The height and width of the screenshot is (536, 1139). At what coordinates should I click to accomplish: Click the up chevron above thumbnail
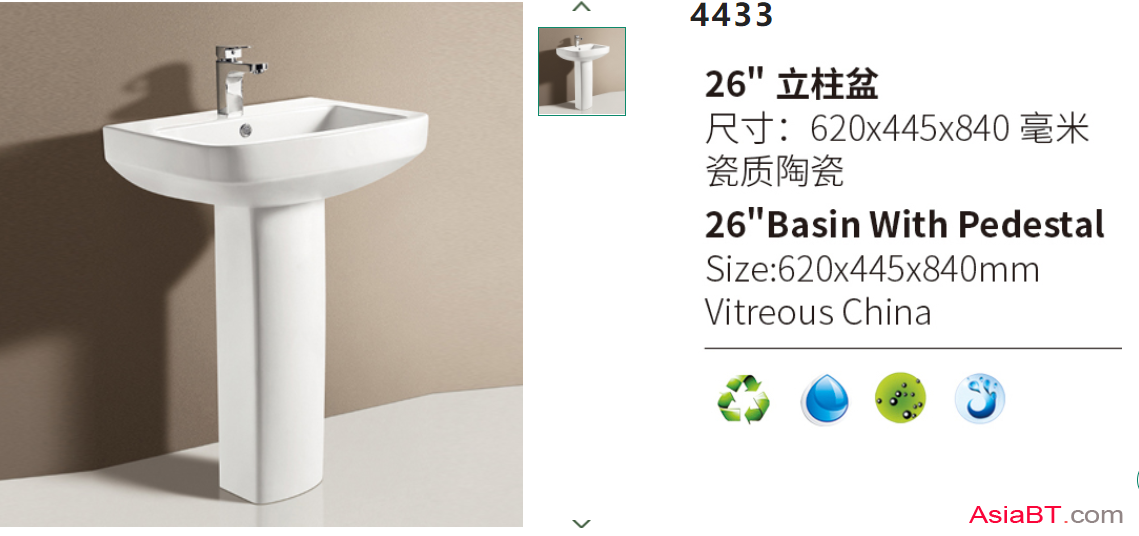coord(582,7)
